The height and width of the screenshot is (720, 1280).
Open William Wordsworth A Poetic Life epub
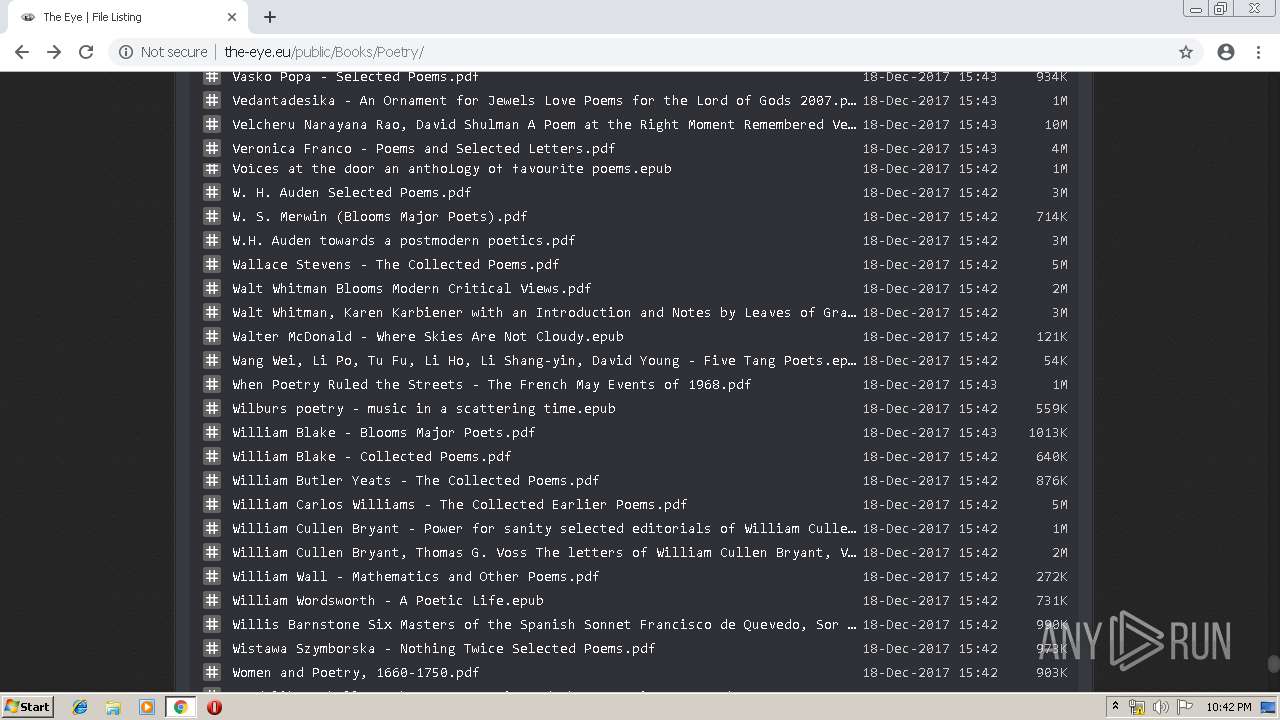(387, 600)
